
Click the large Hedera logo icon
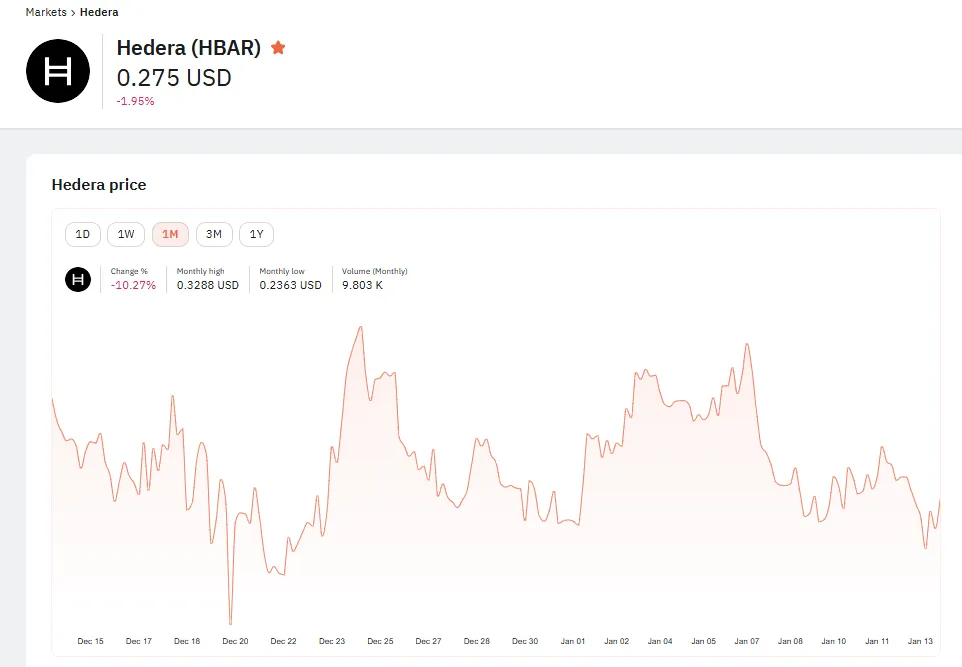coord(58,71)
